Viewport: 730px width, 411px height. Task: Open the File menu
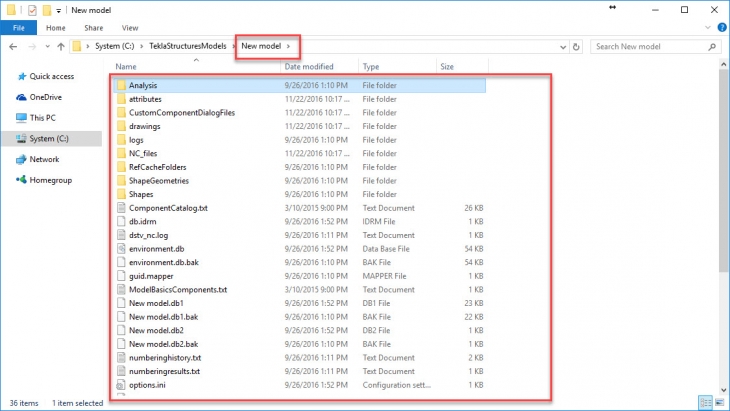point(18,28)
